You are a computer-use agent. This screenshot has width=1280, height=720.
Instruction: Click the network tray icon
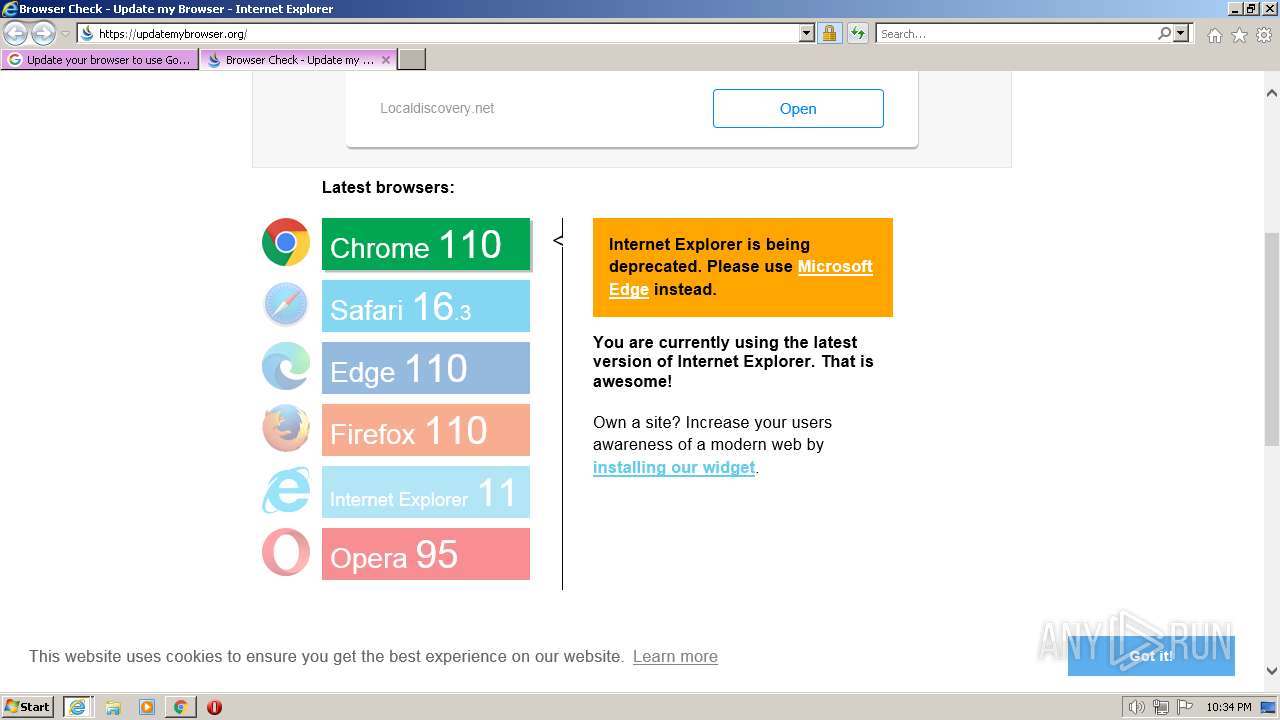(x=1161, y=707)
